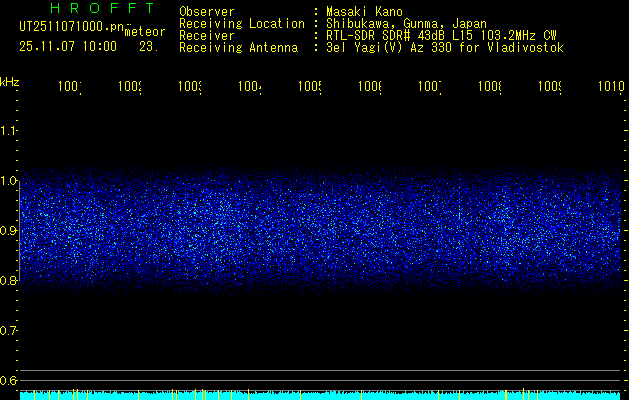Viewport: 629px width, 400px height.
Task: Click the meteor count value 23
Action: point(148,46)
